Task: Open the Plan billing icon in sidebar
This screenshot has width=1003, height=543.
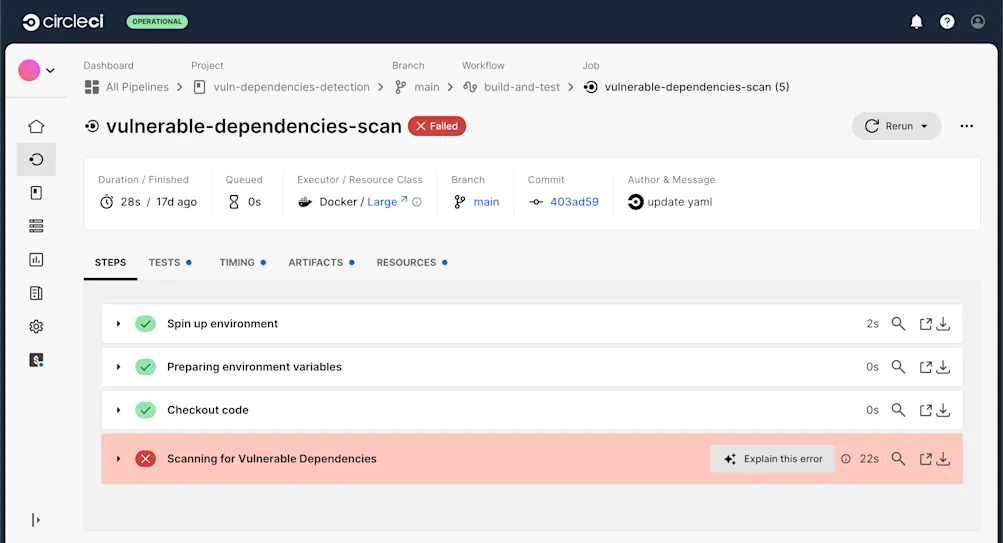Action: click(x=36, y=359)
